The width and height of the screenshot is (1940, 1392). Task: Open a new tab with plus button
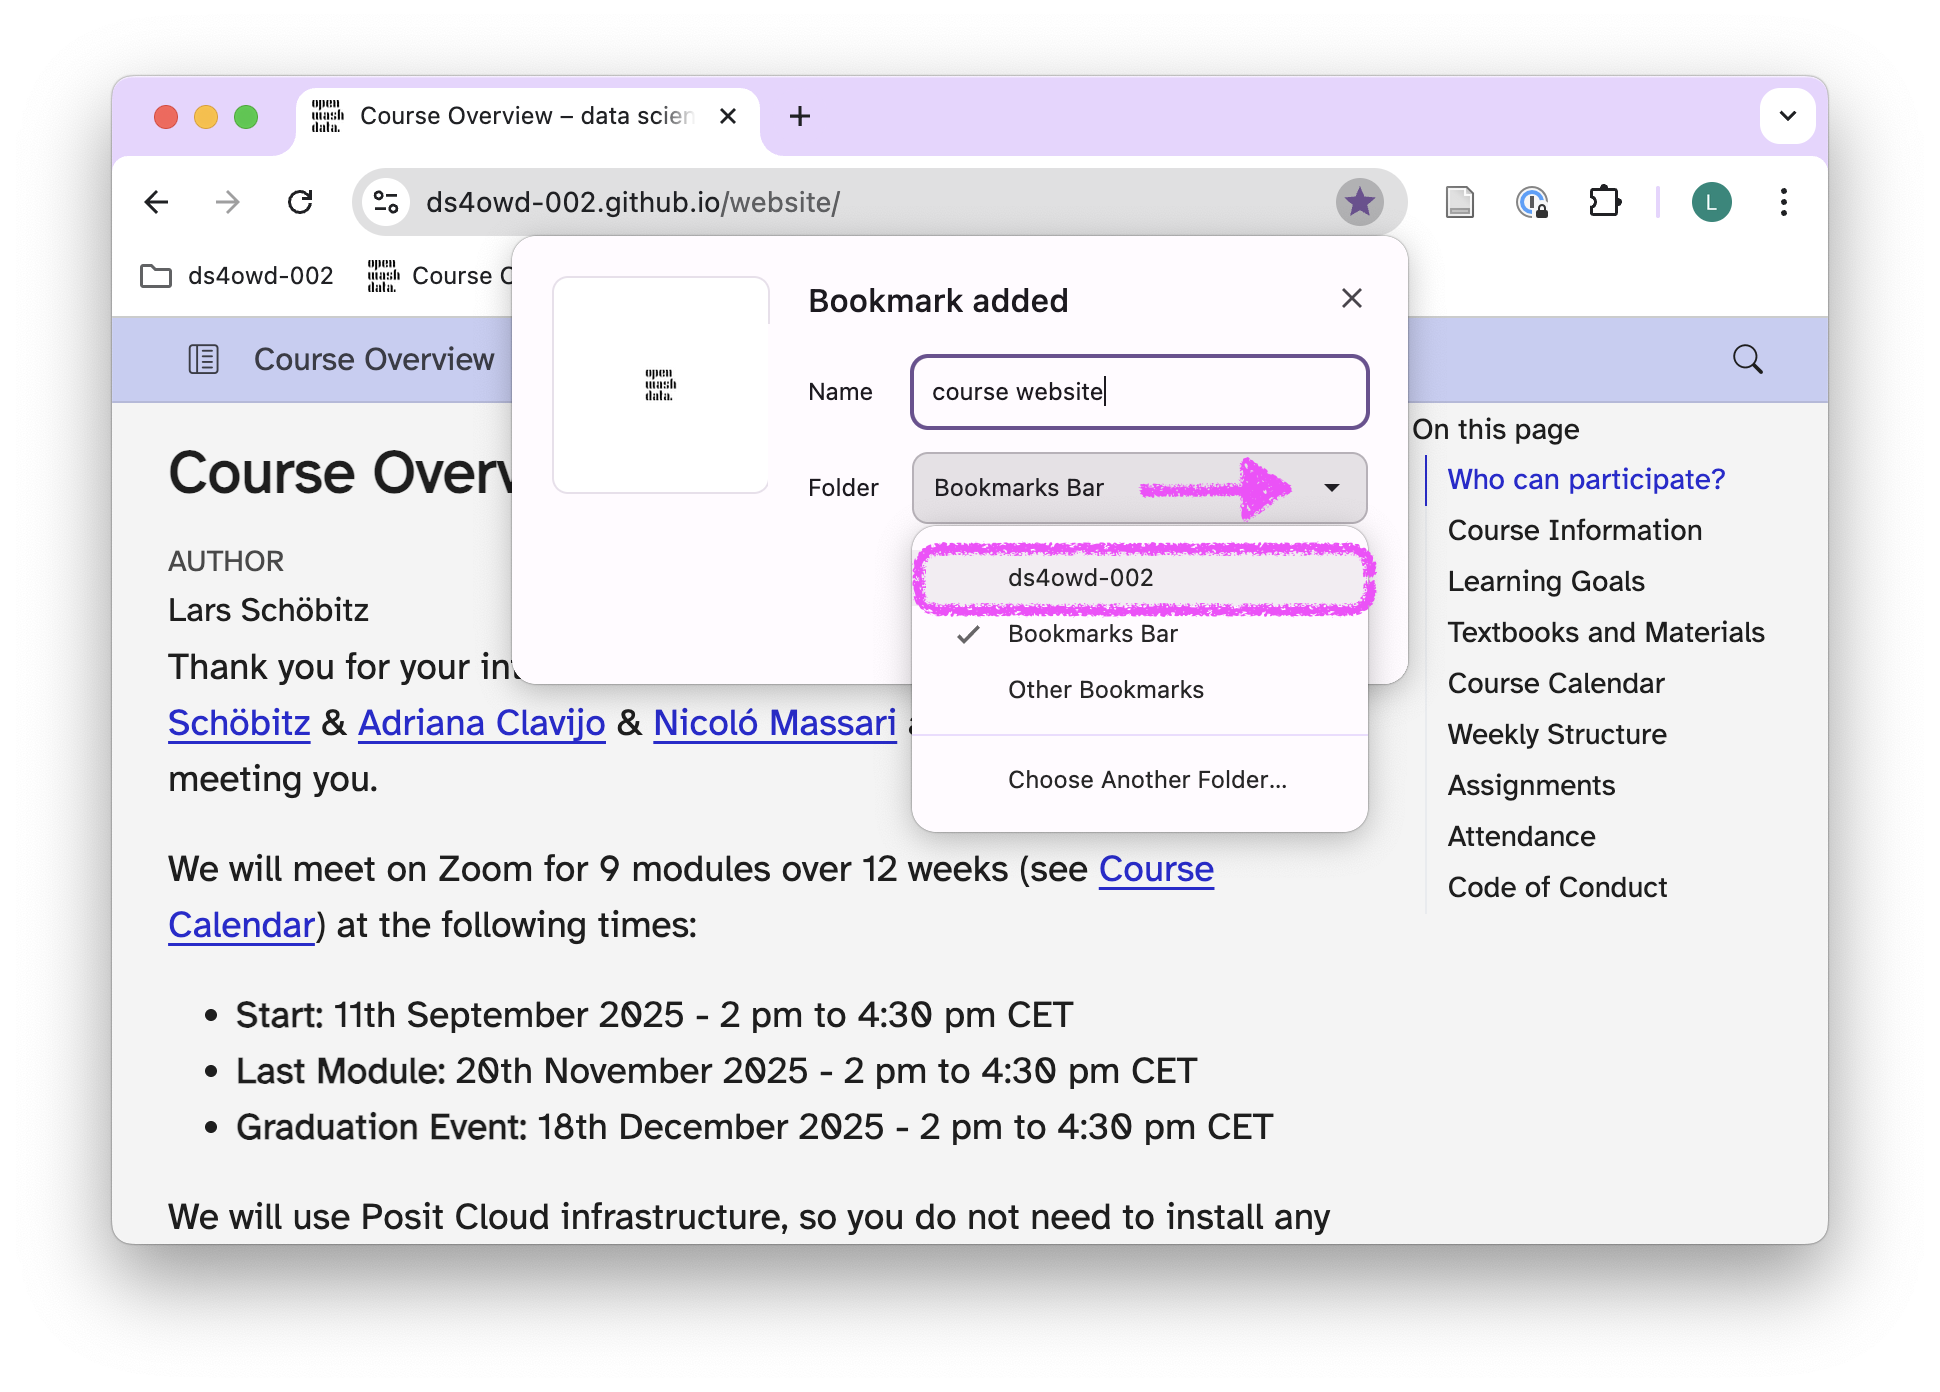click(799, 116)
